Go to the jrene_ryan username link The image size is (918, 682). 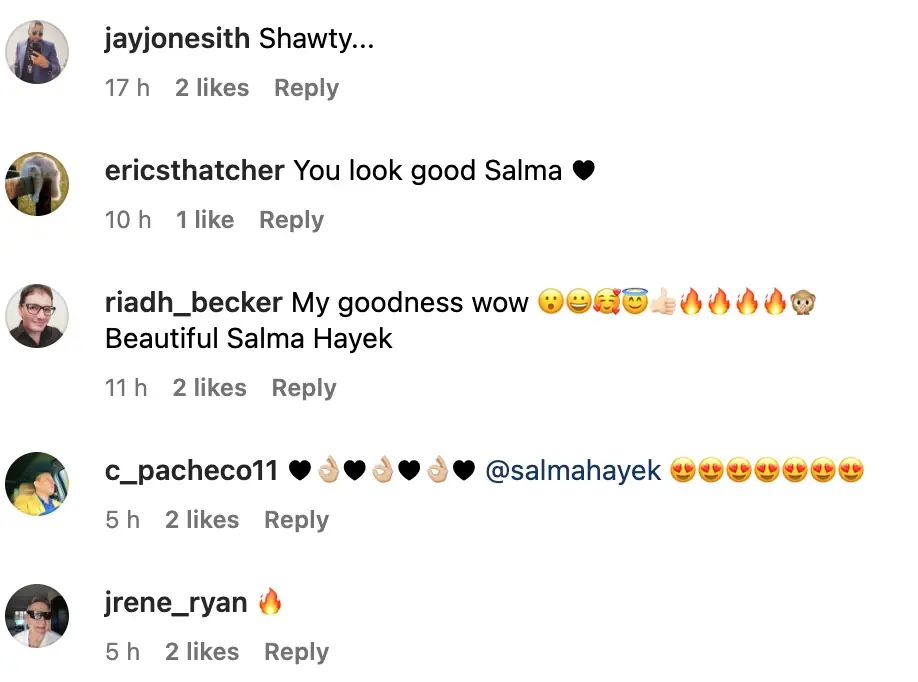[x=176, y=604]
